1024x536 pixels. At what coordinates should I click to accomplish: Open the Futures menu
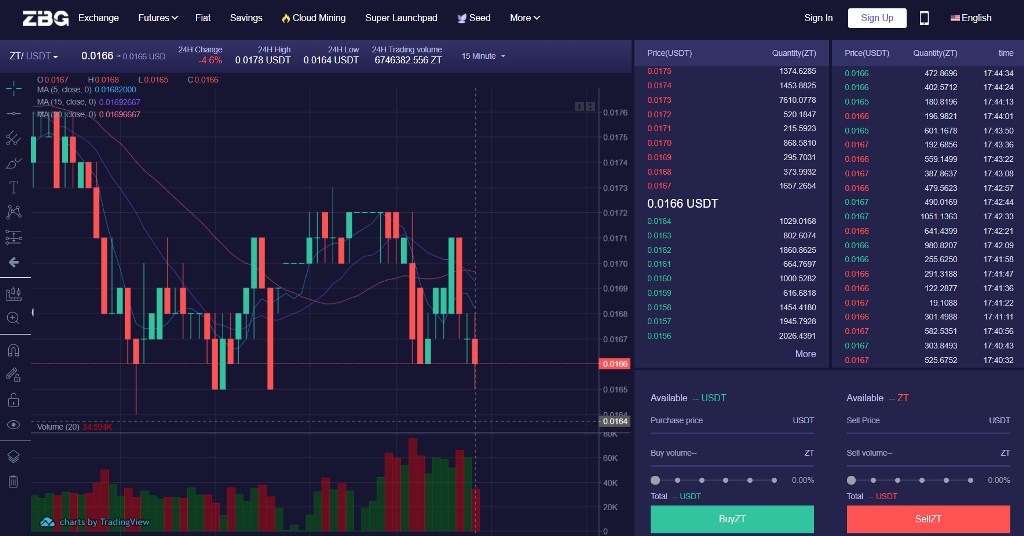click(x=157, y=18)
